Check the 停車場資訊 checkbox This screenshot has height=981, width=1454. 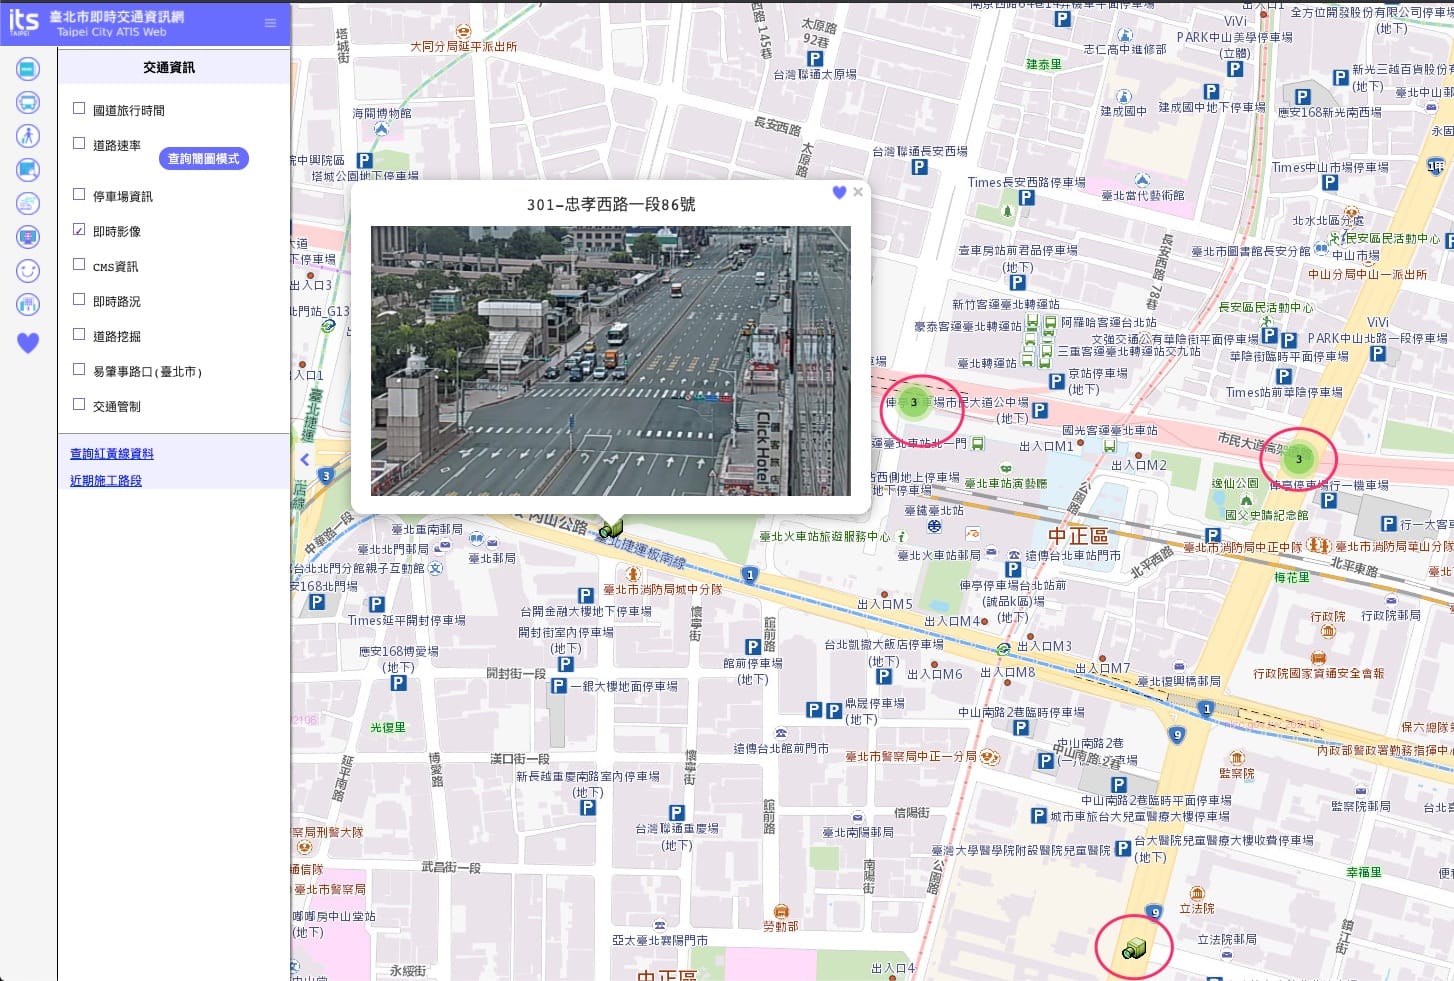click(79, 195)
